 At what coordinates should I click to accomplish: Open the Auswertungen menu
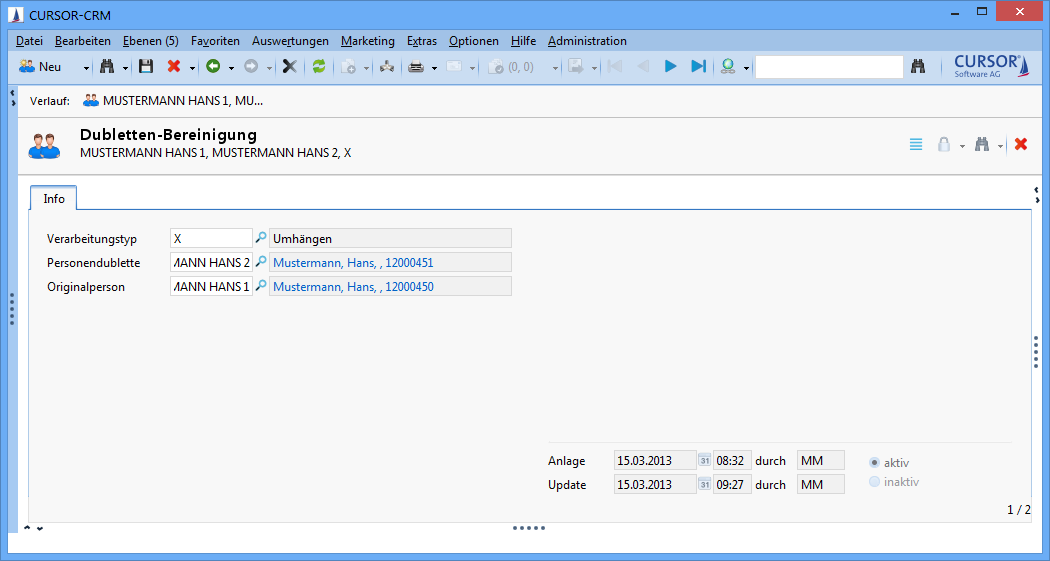[x=290, y=41]
